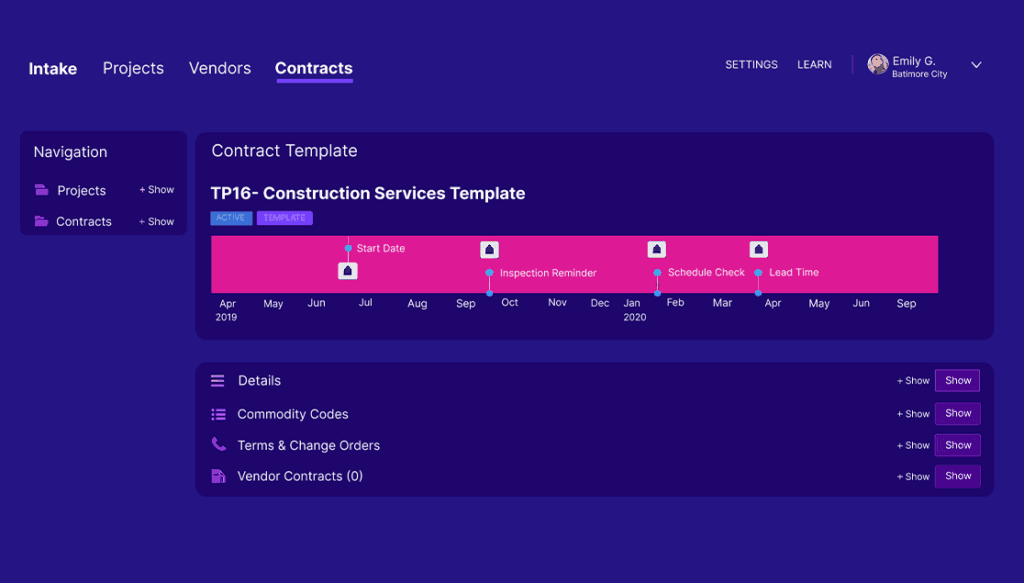Toggle the ACTIVE status tag
The image size is (1024, 583).
[231, 218]
